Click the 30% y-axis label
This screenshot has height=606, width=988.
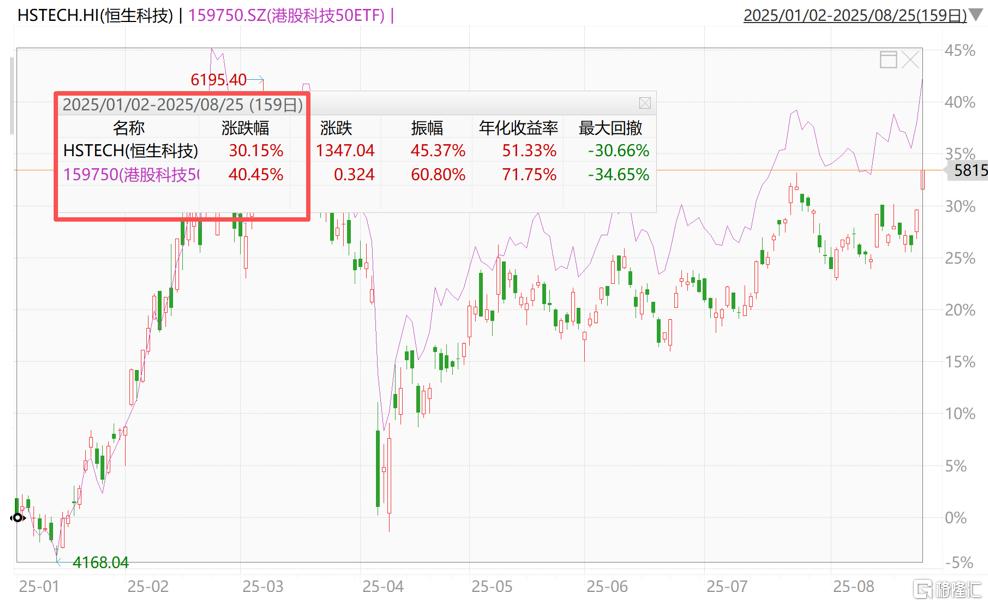coord(960,207)
